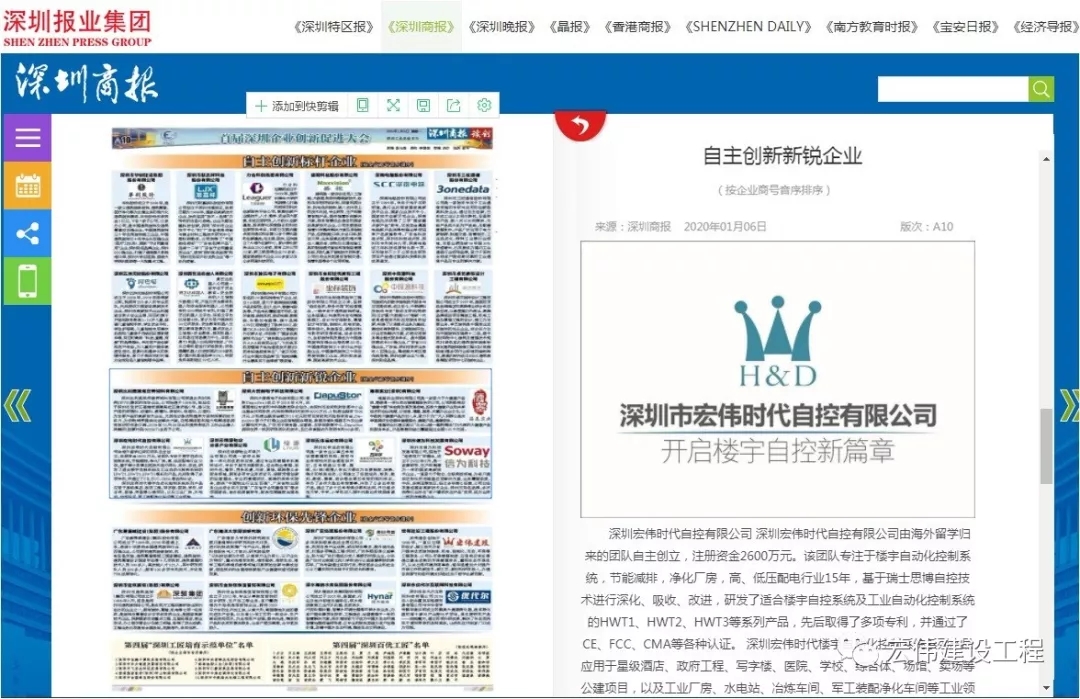Screen dimensions: 1080x699
Task: Open 《经济导报》 tab
Action: click(1046, 27)
